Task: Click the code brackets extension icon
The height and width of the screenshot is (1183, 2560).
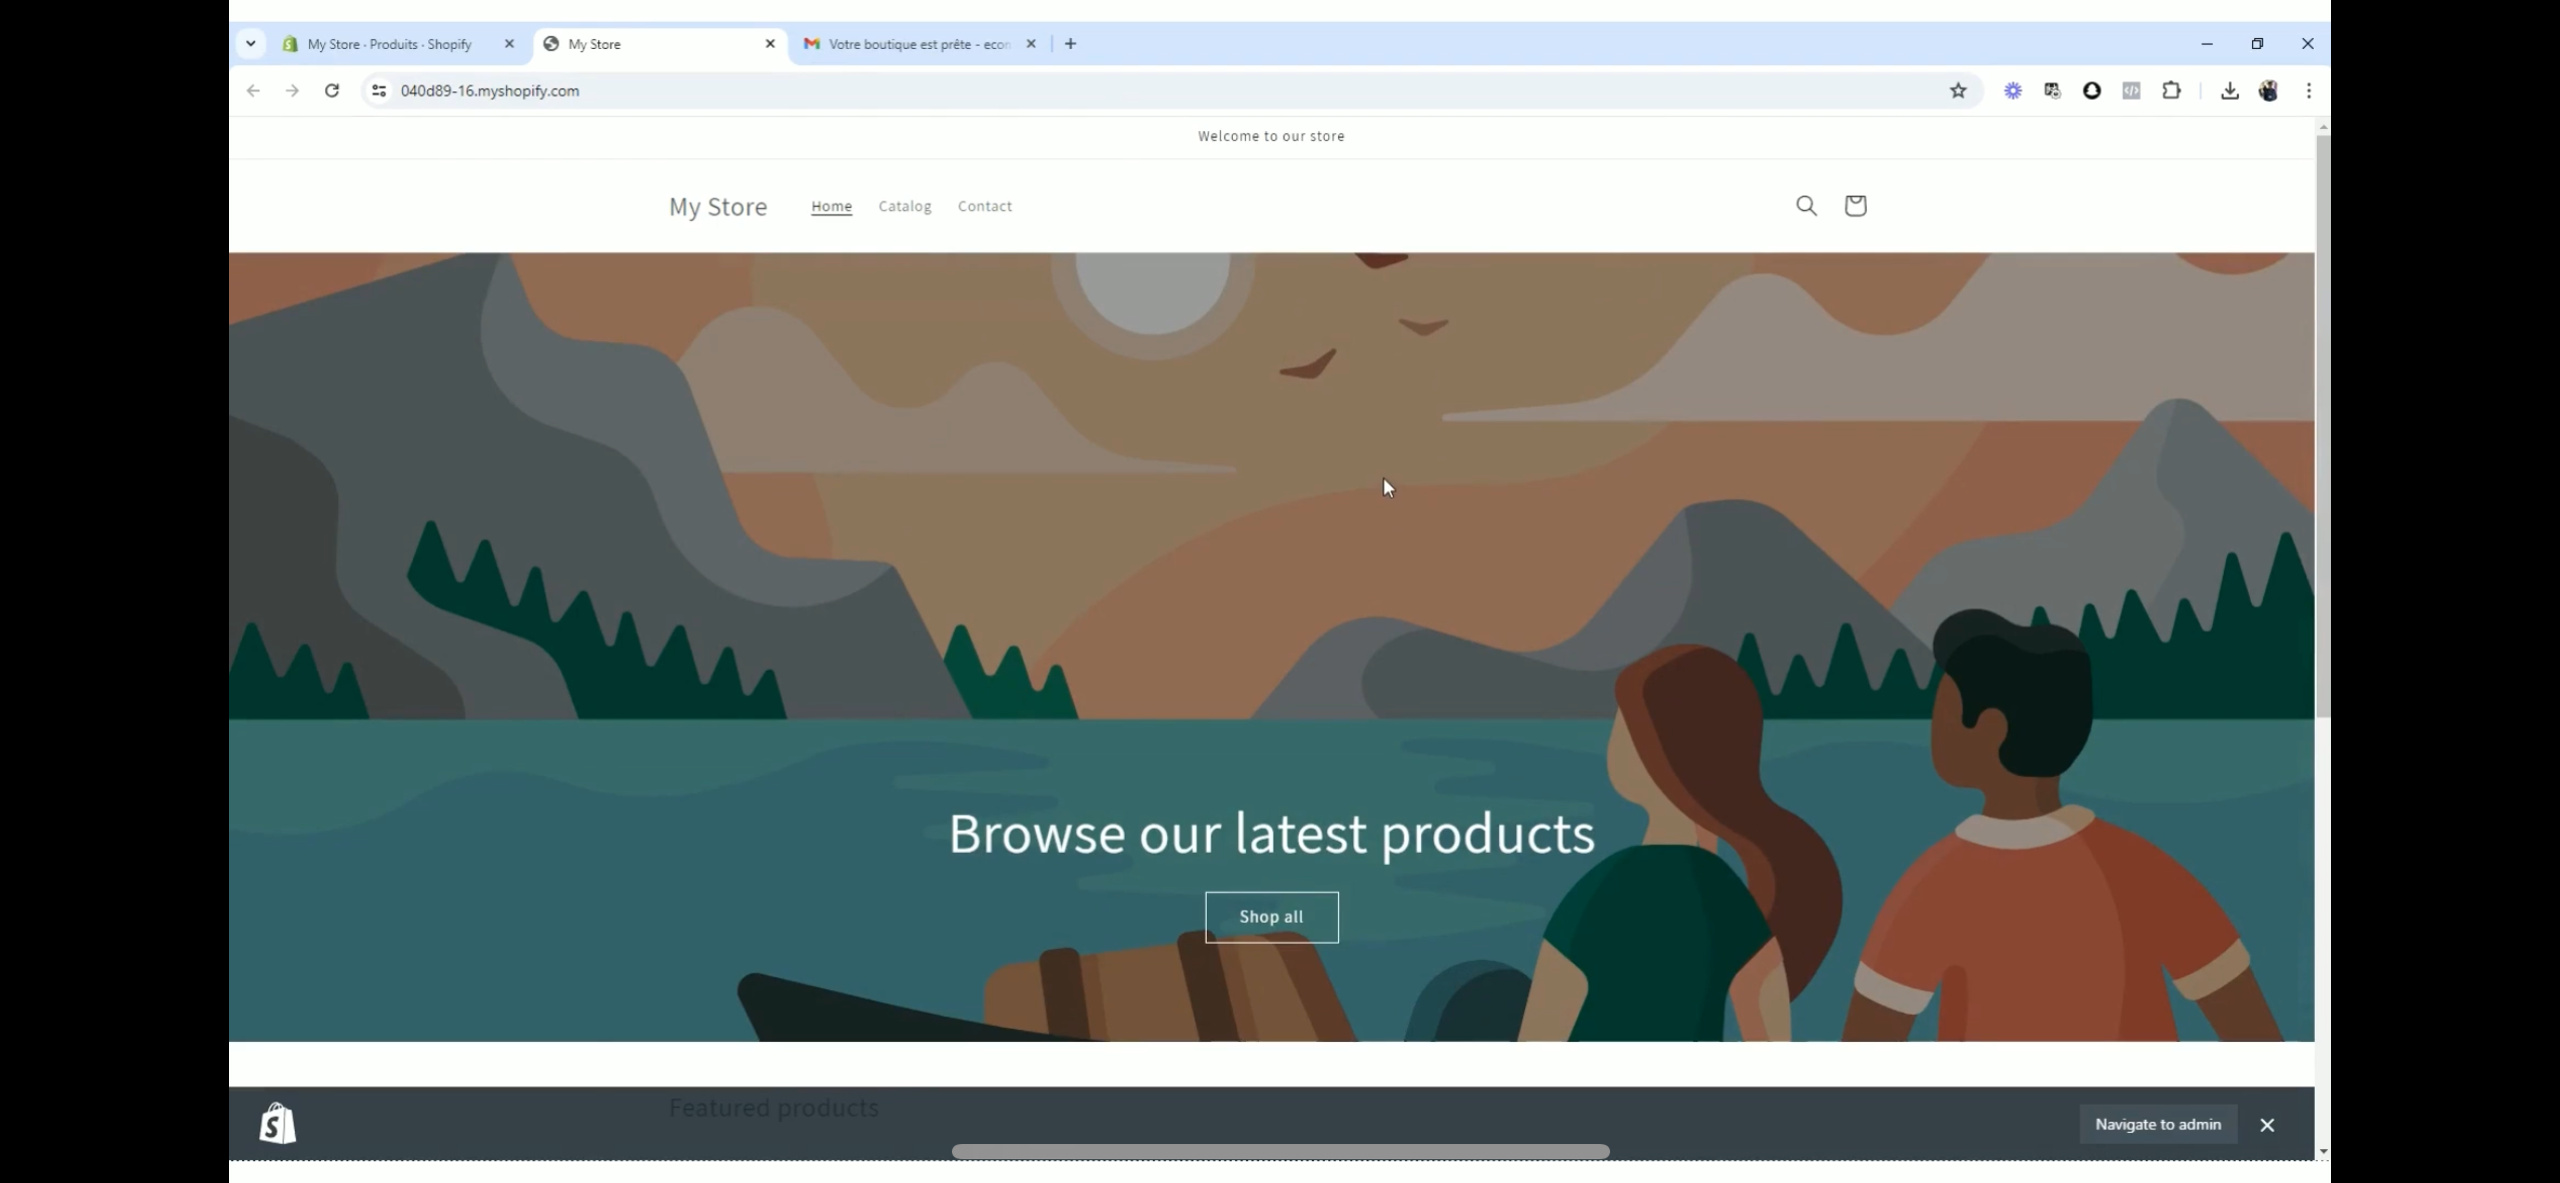Action: (2131, 91)
